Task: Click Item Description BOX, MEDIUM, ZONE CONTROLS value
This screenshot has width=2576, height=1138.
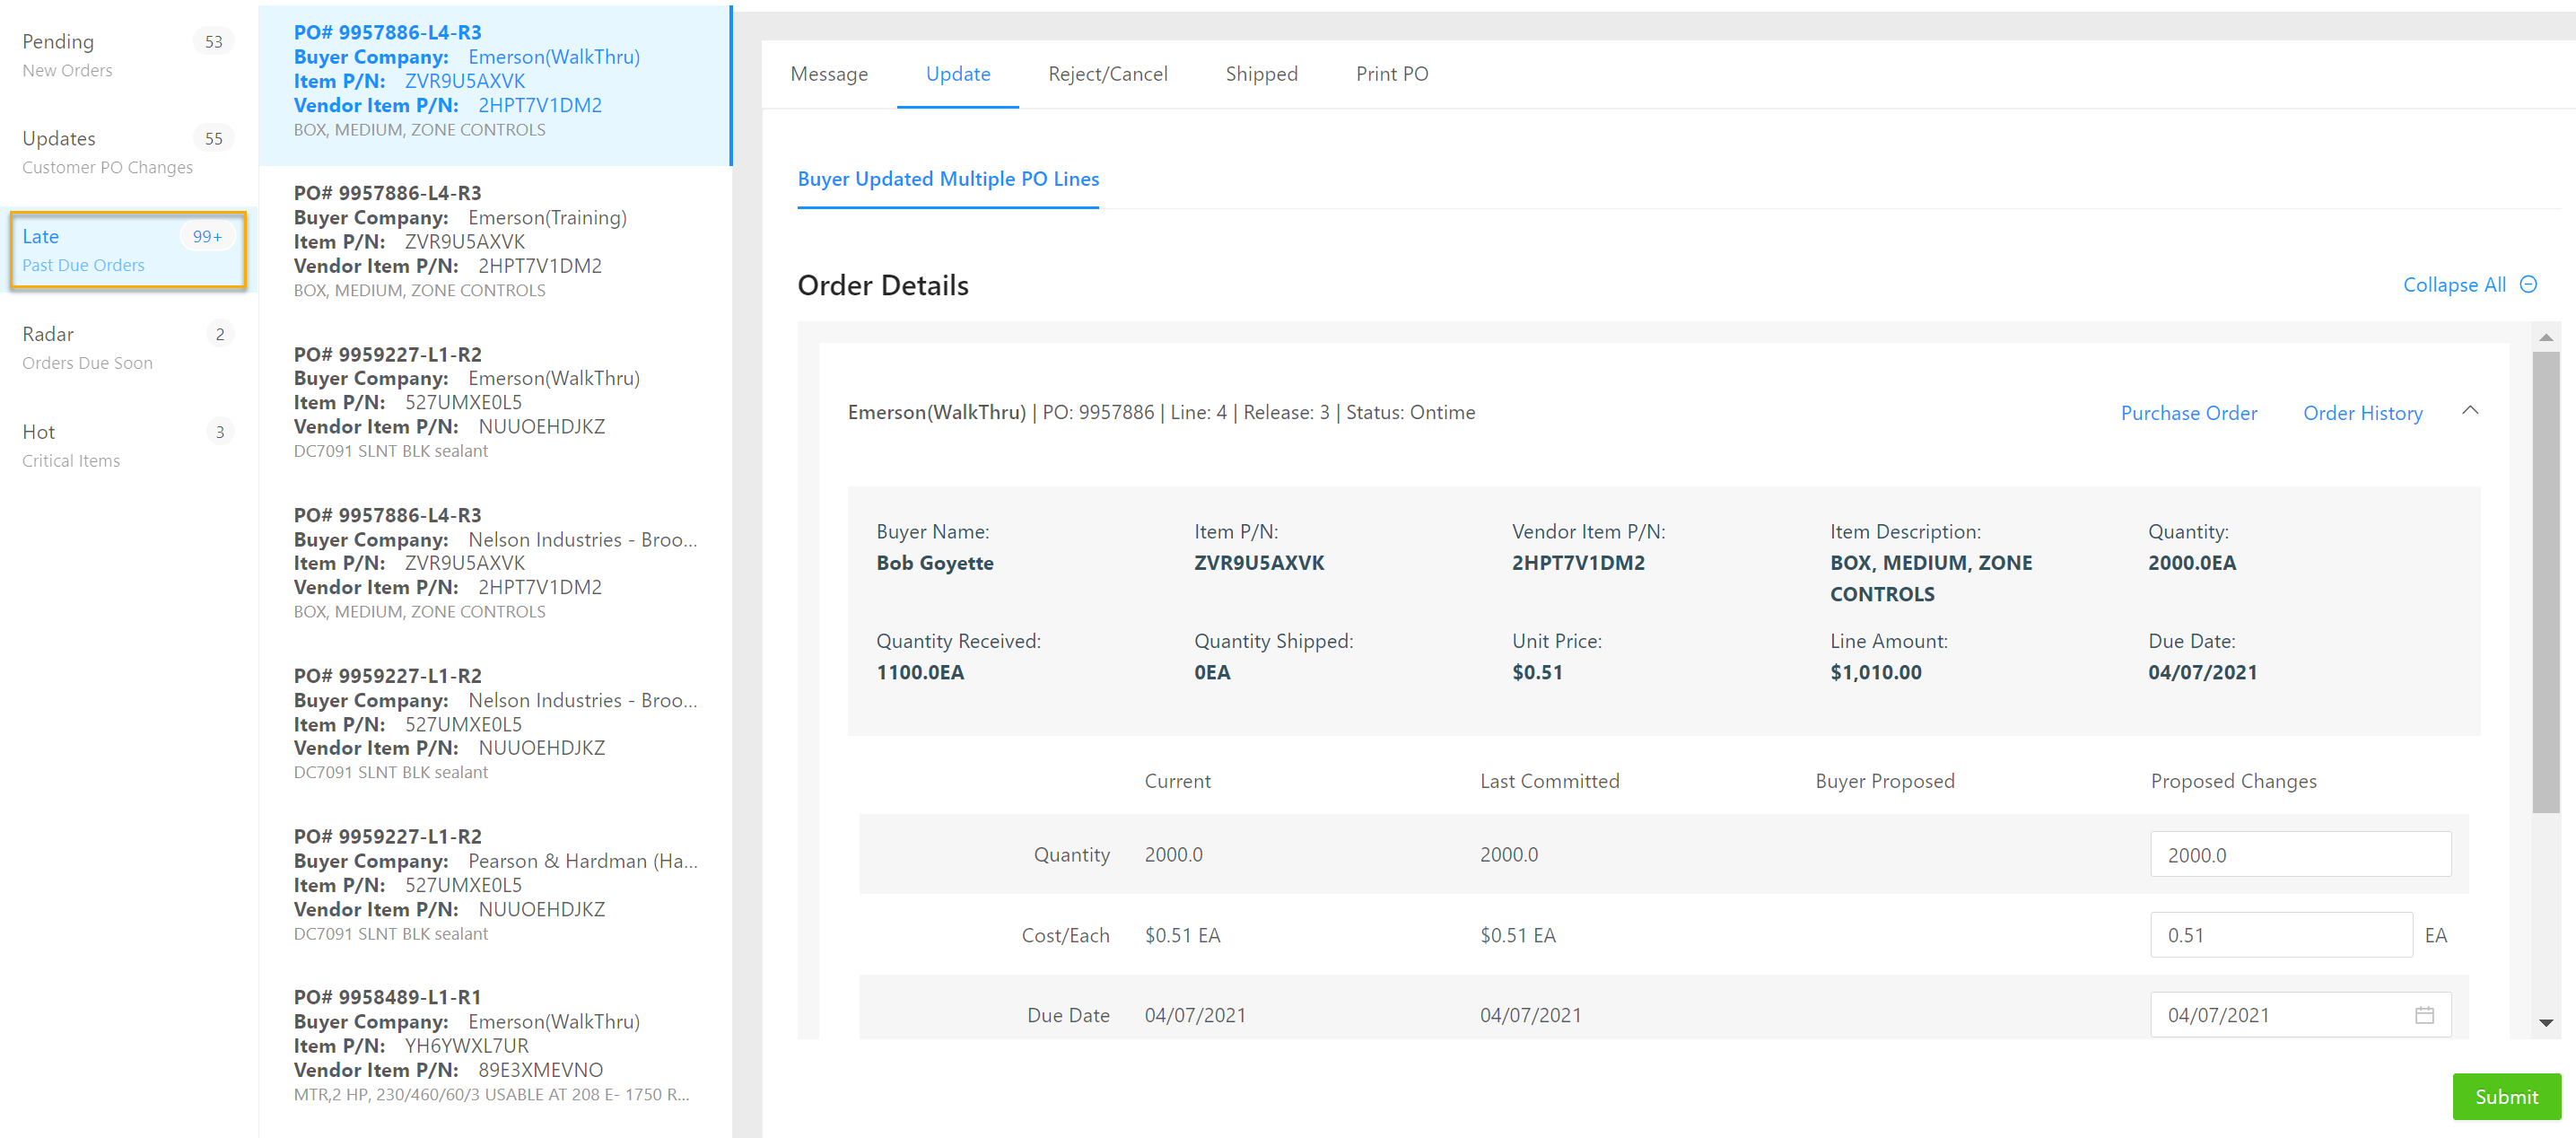Action: coord(1930,579)
